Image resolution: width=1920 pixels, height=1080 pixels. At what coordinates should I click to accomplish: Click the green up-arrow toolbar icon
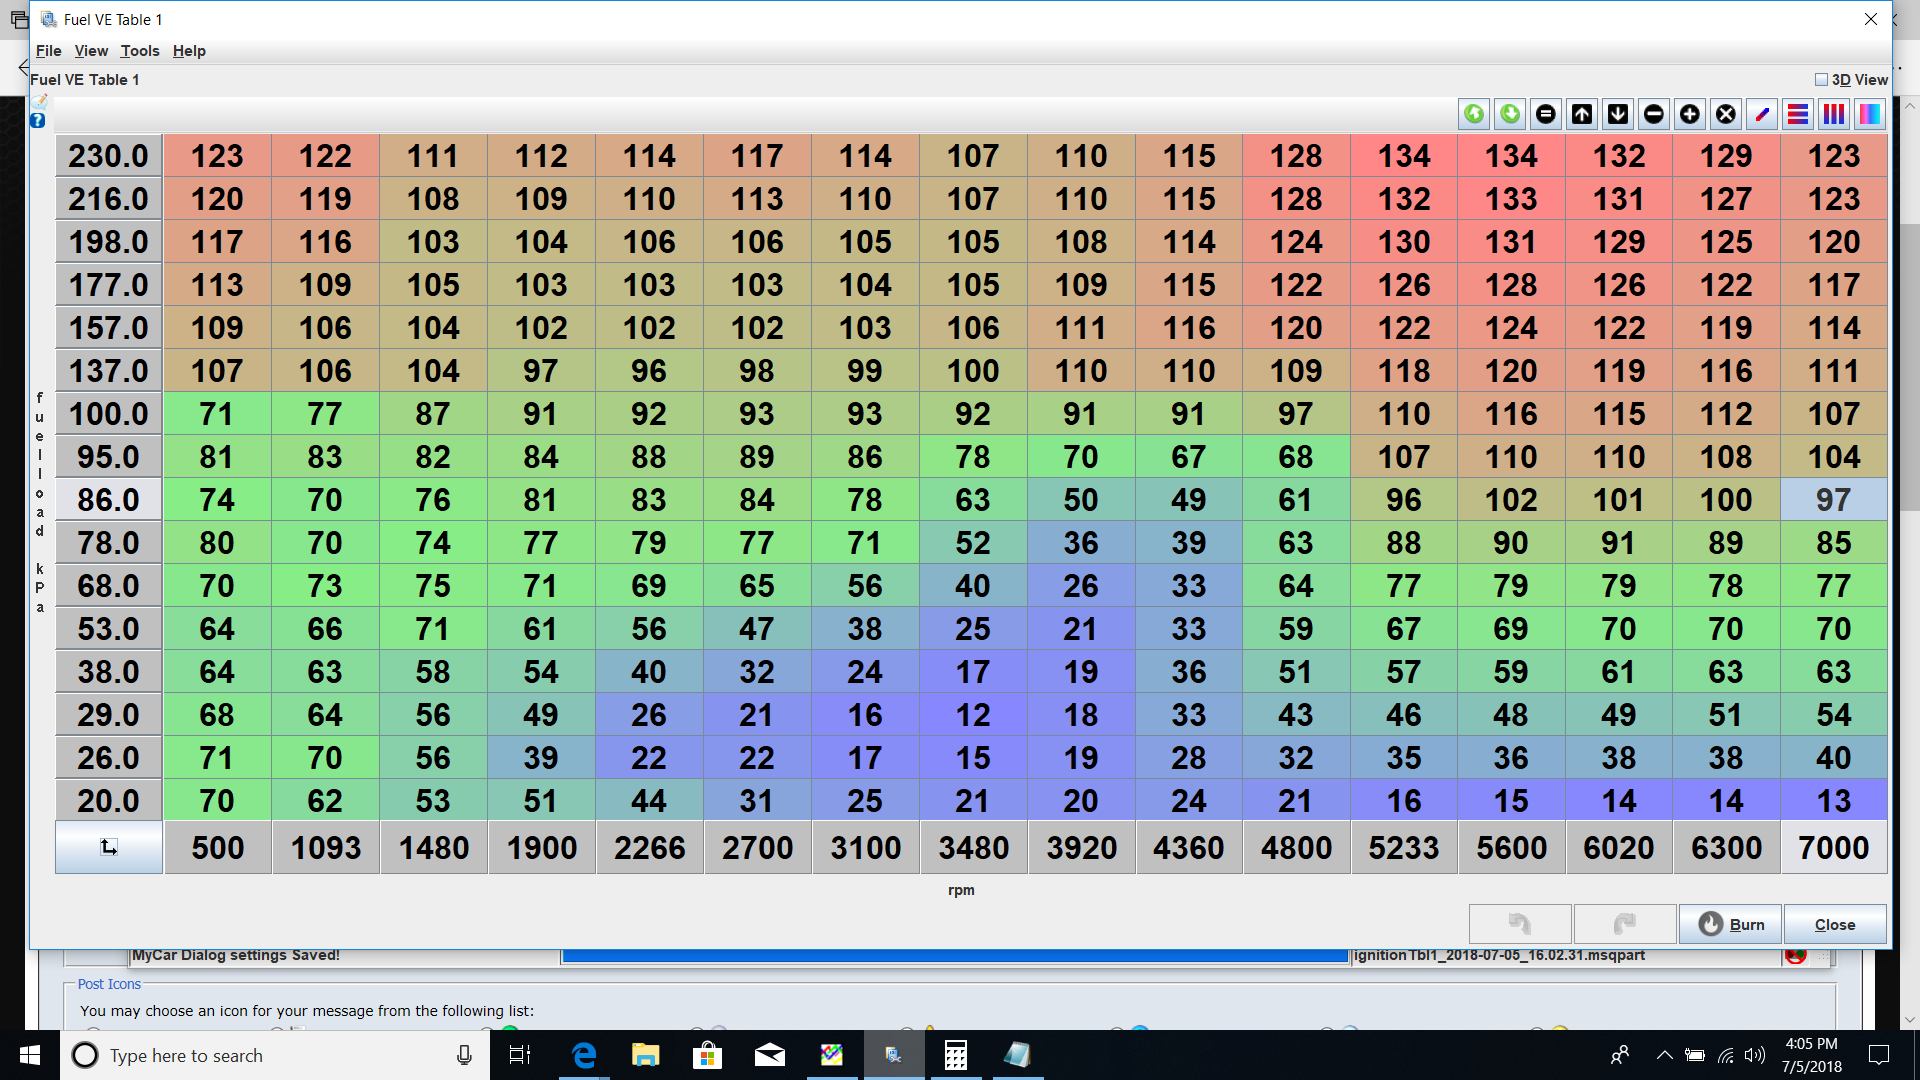point(1474,114)
